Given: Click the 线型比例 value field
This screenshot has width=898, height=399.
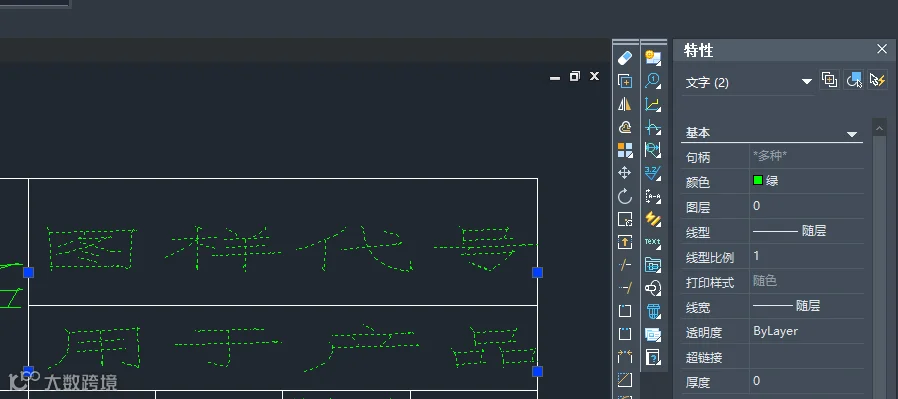Looking at the screenshot, I should pyautogui.click(x=806, y=256).
